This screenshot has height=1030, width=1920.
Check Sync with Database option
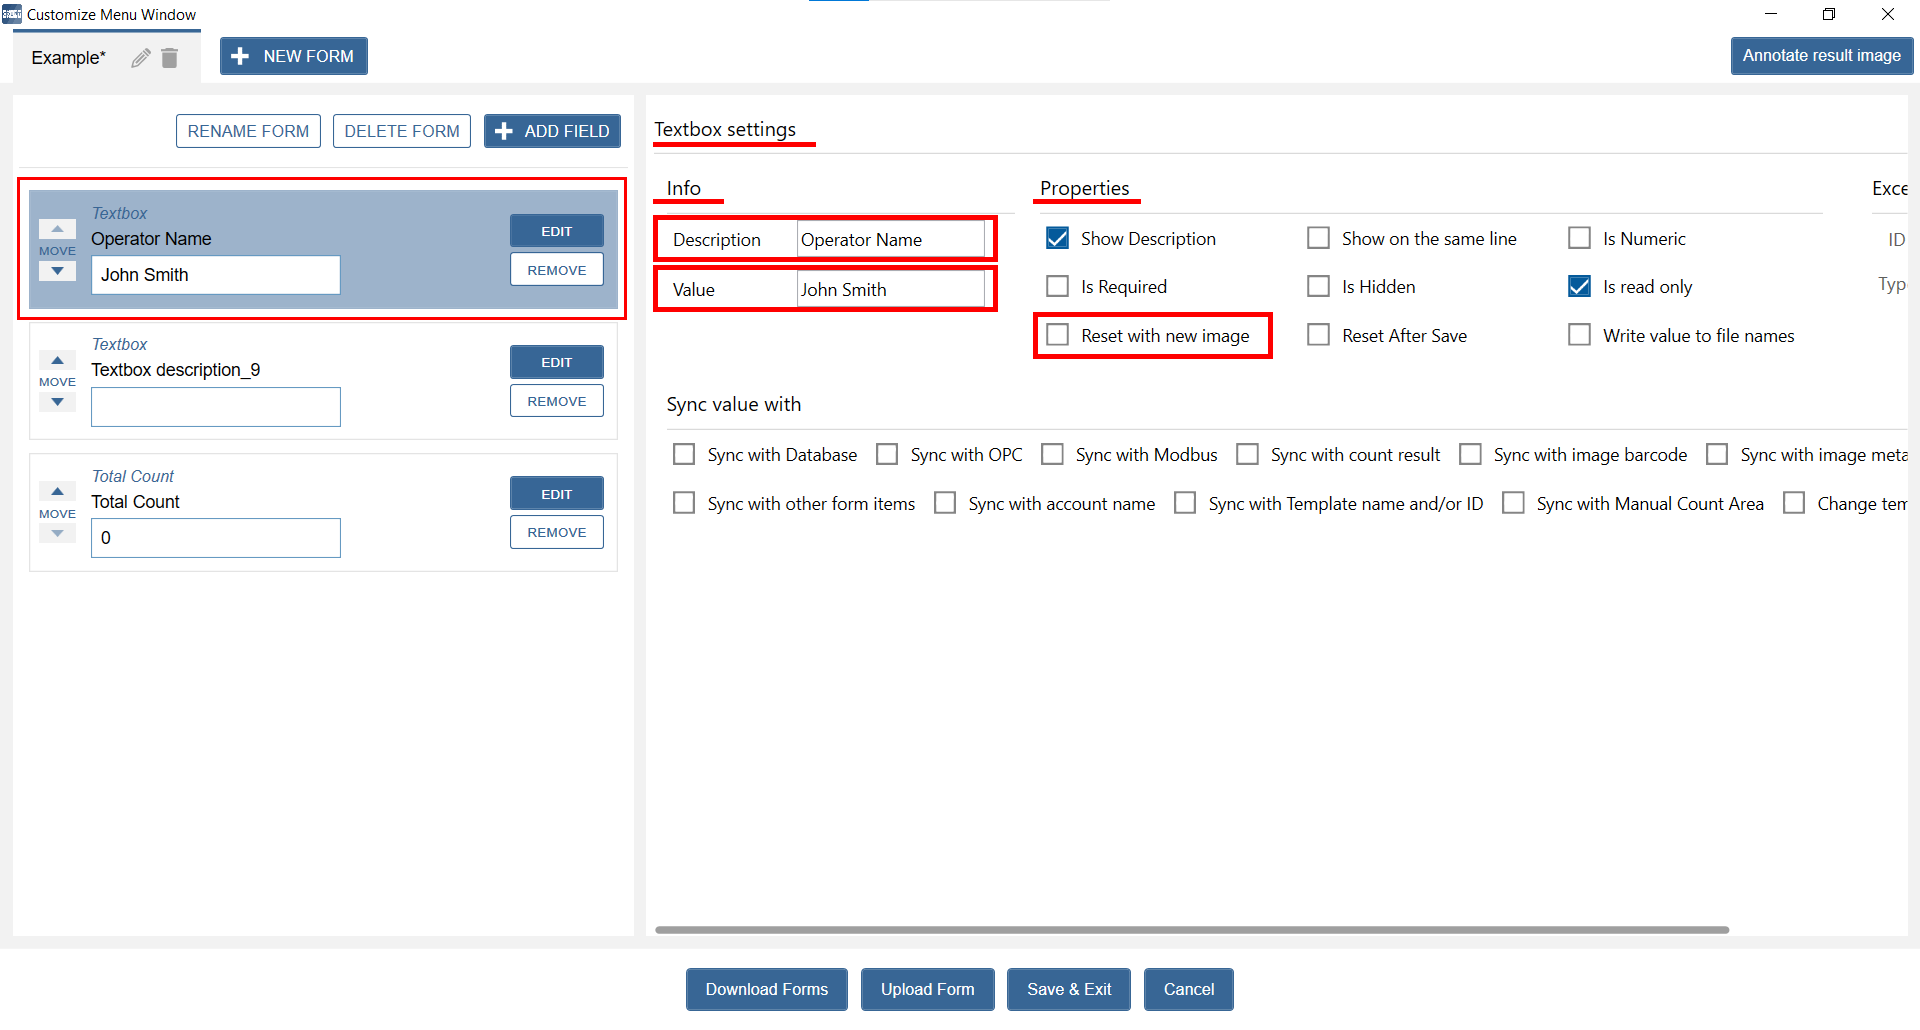[684, 455]
